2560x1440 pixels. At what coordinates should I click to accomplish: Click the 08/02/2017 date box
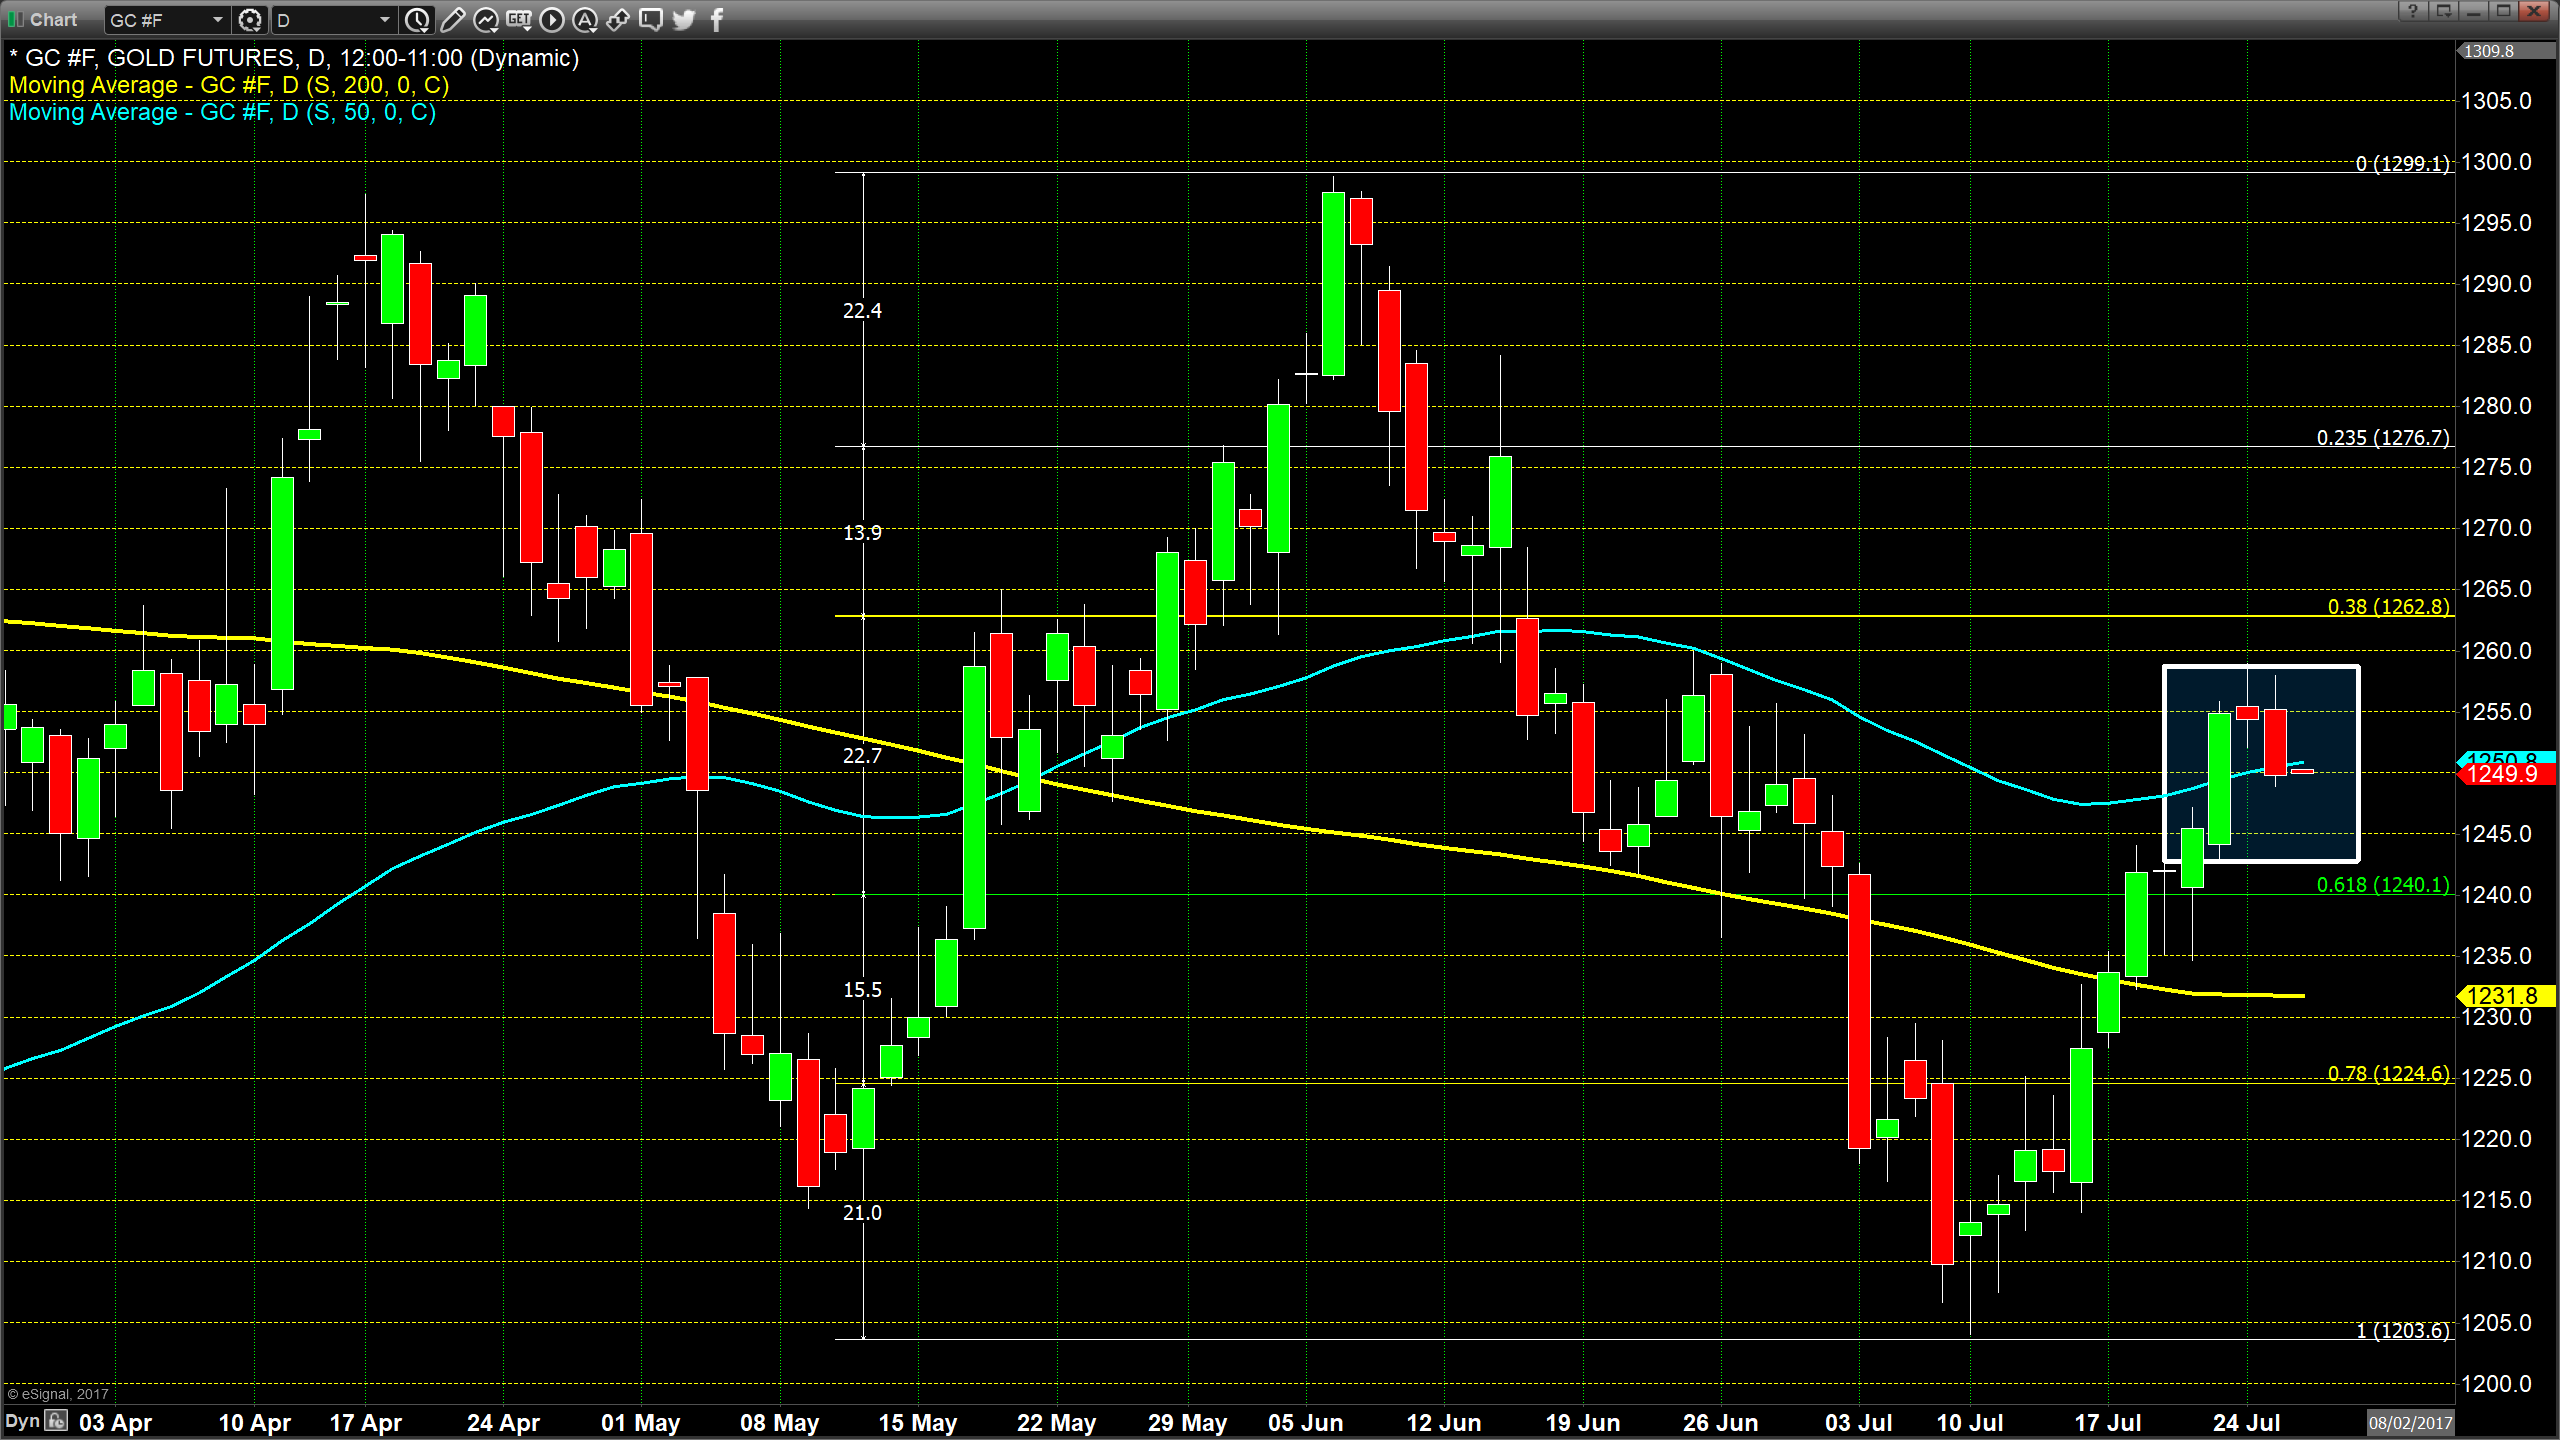pyautogui.click(x=2410, y=1422)
